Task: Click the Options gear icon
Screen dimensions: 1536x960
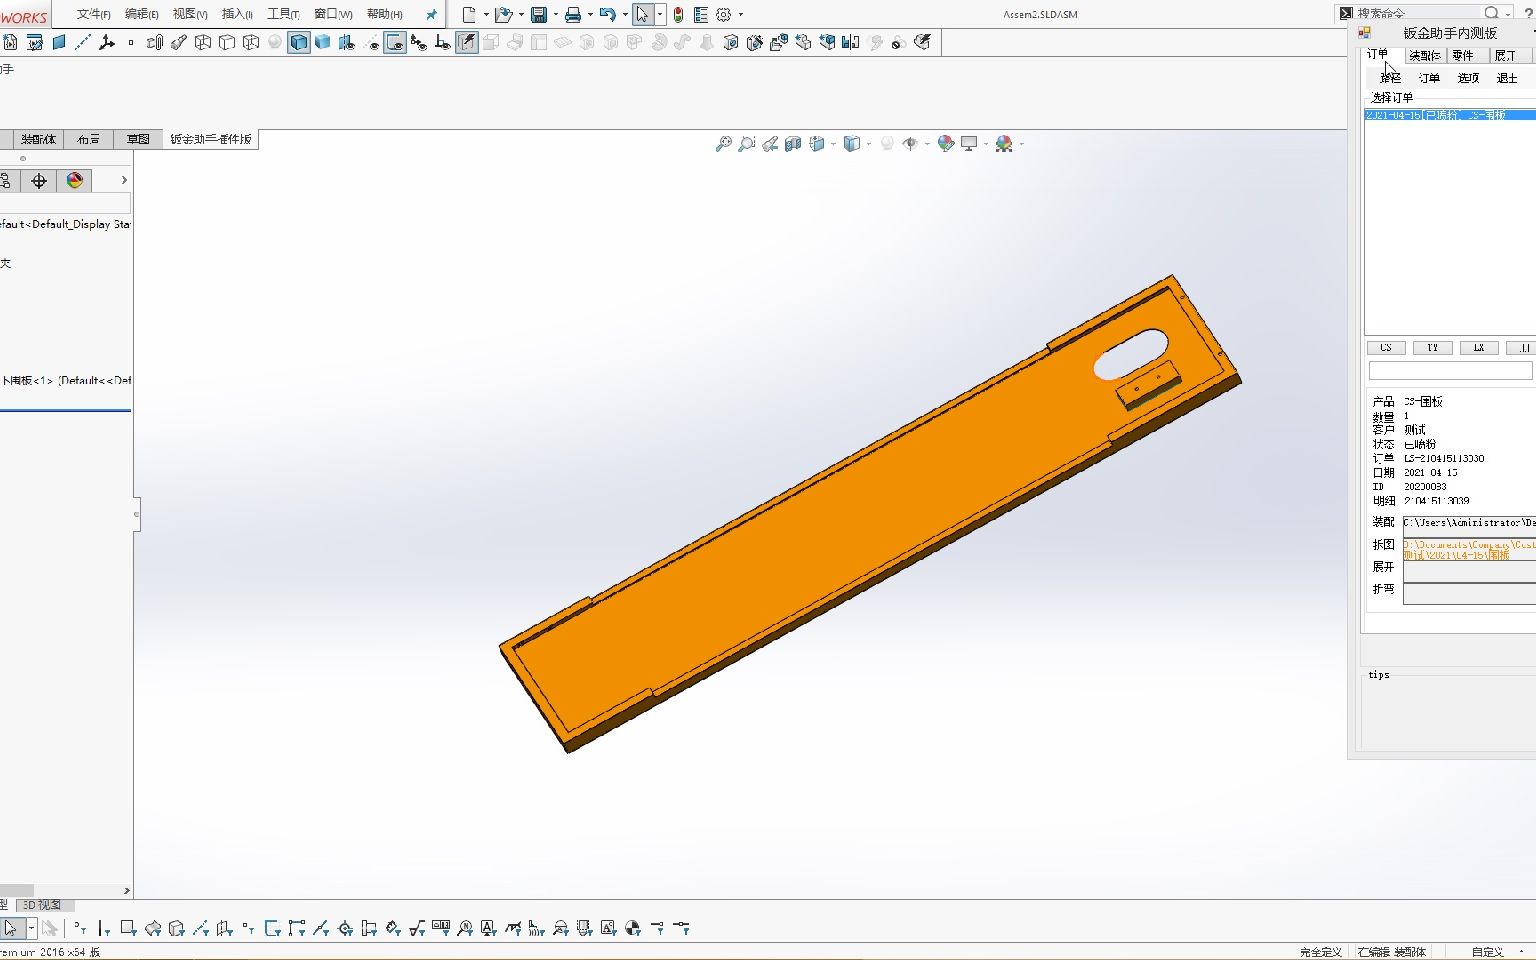Action: (x=724, y=14)
